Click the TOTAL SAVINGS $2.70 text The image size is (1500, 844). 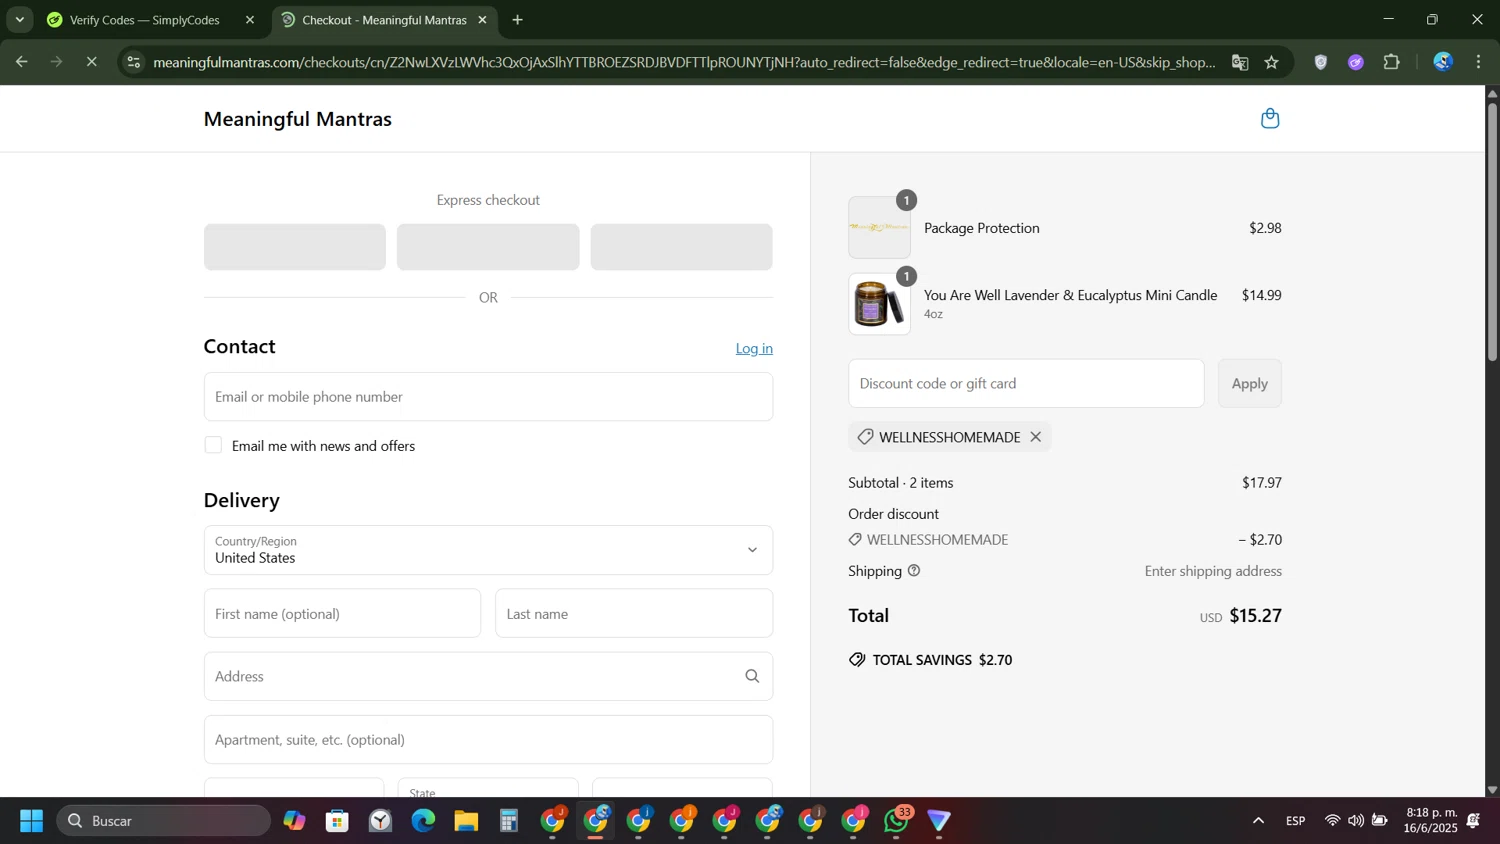pos(943,660)
